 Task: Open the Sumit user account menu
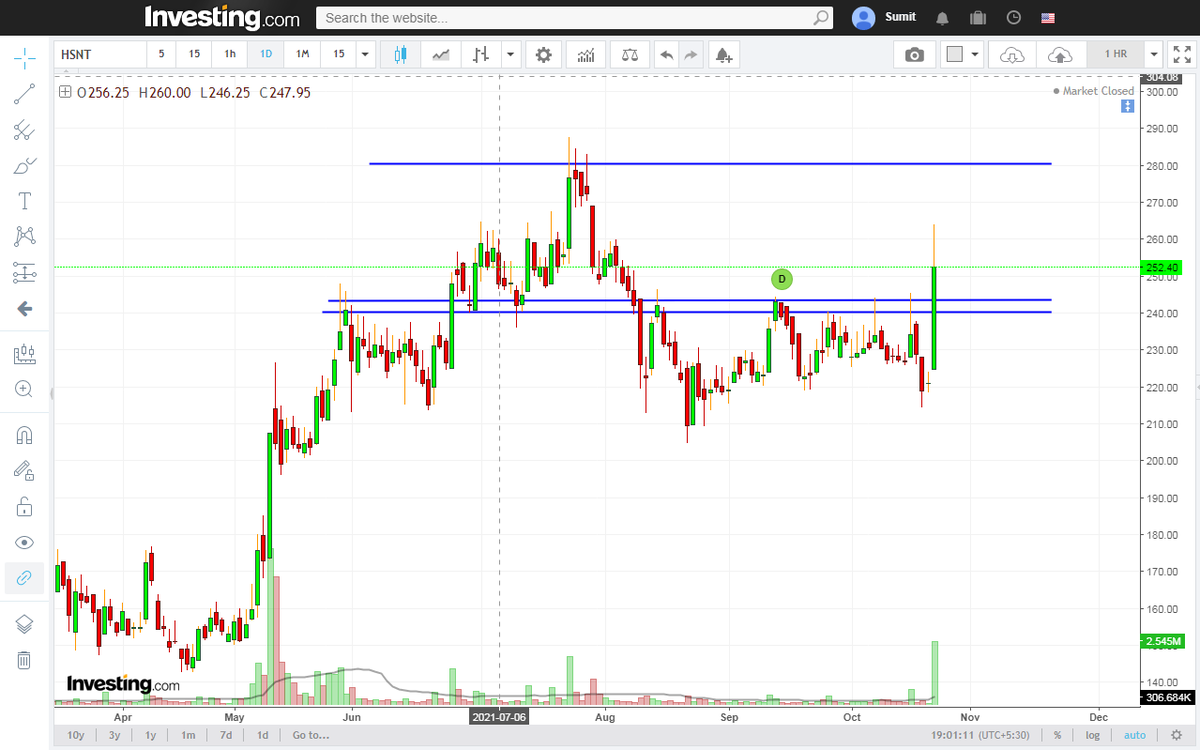pos(885,18)
